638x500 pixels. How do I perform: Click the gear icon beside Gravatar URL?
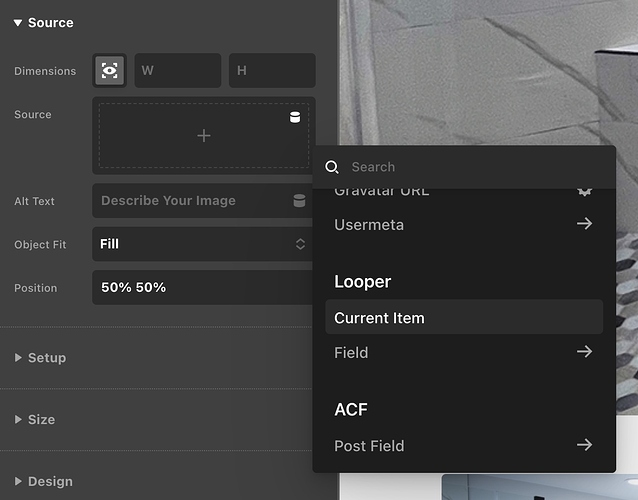click(x=585, y=190)
